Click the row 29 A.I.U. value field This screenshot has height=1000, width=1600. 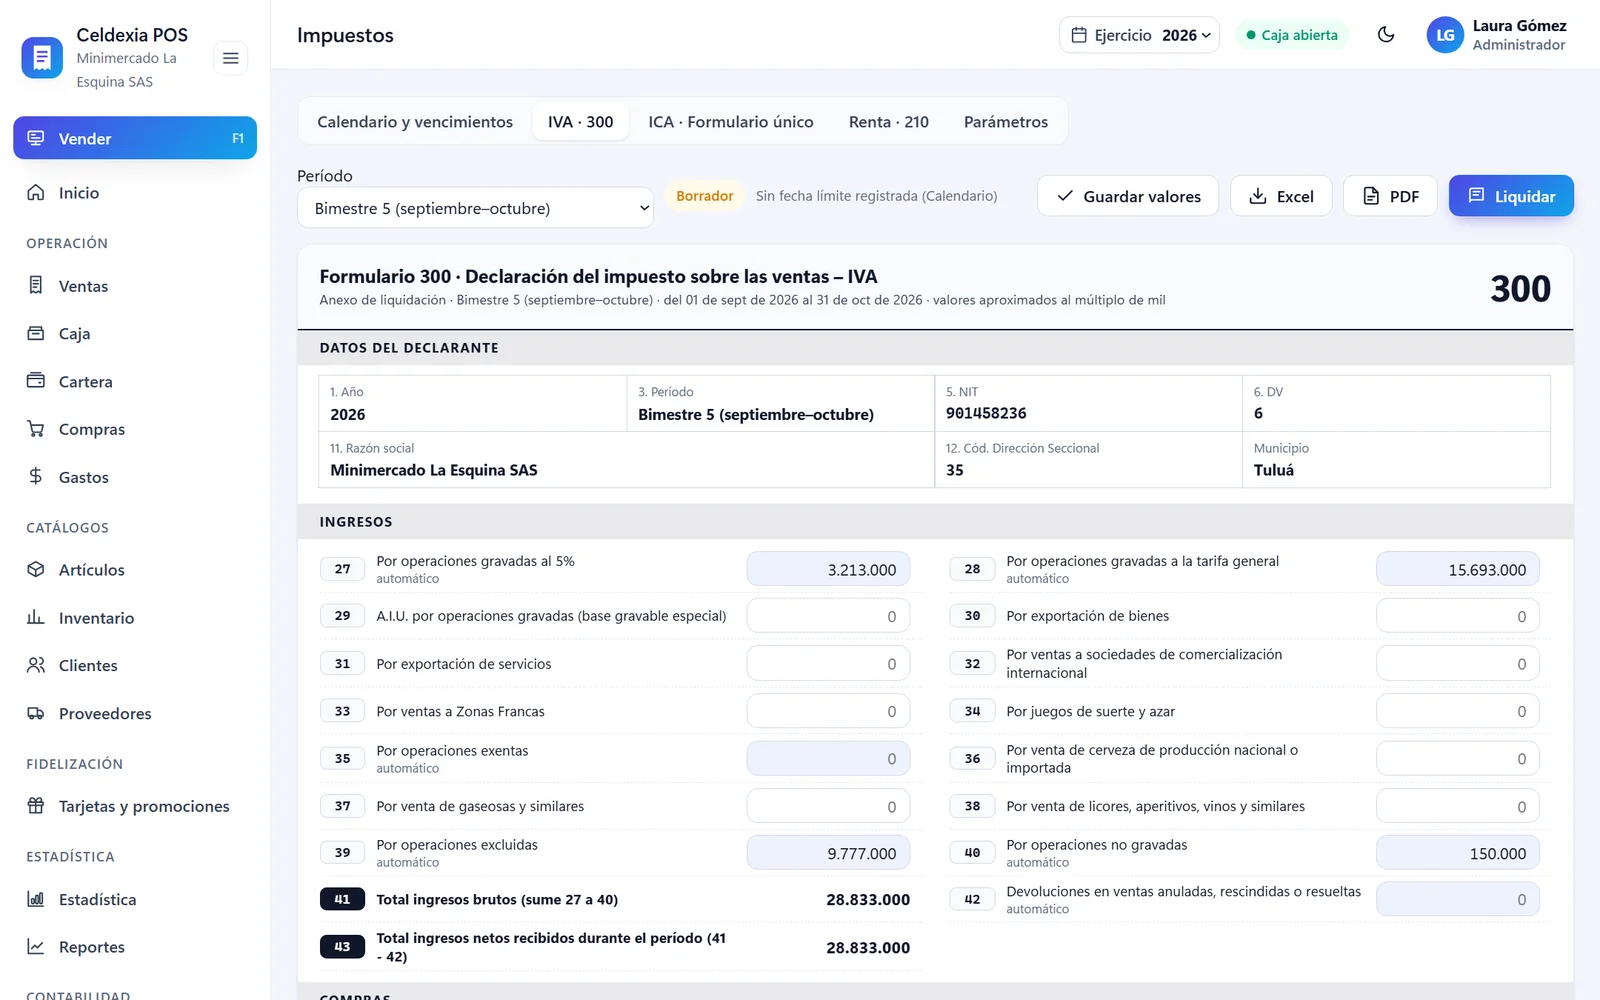click(828, 616)
